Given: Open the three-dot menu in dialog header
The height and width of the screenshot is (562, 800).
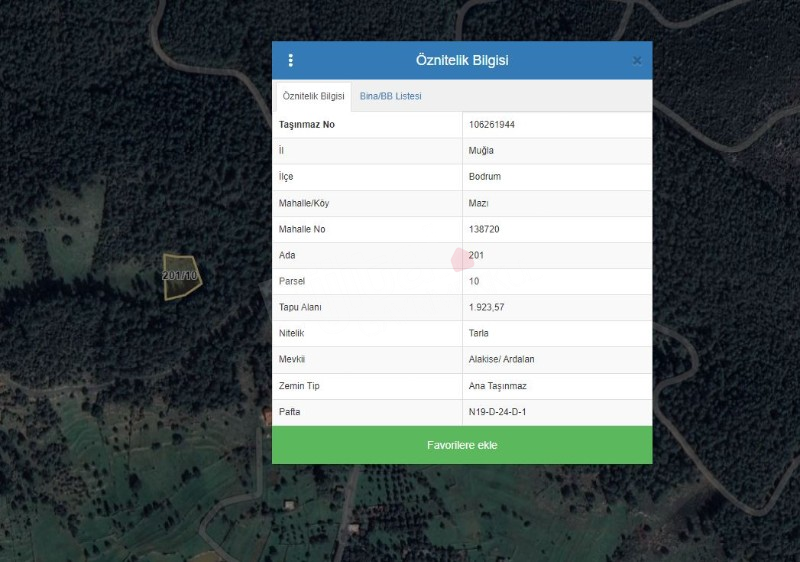Looking at the screenshot, I should [291, 60].
